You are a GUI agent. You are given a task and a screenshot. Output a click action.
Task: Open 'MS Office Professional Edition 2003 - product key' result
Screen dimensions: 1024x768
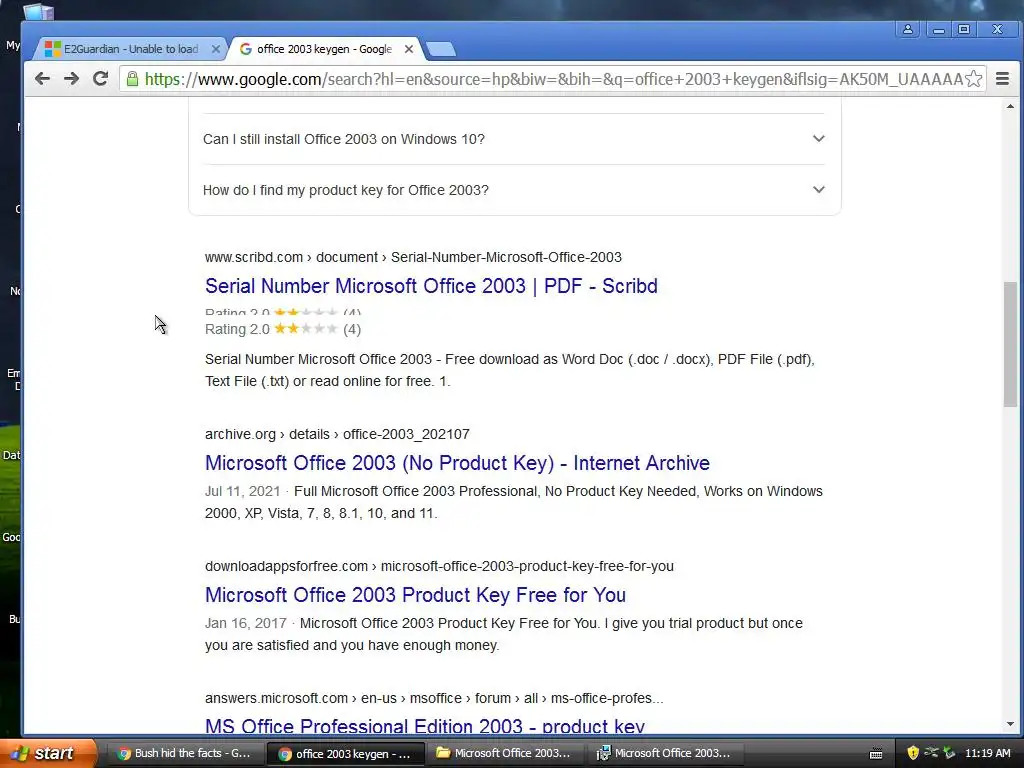(x=424, y=726)
